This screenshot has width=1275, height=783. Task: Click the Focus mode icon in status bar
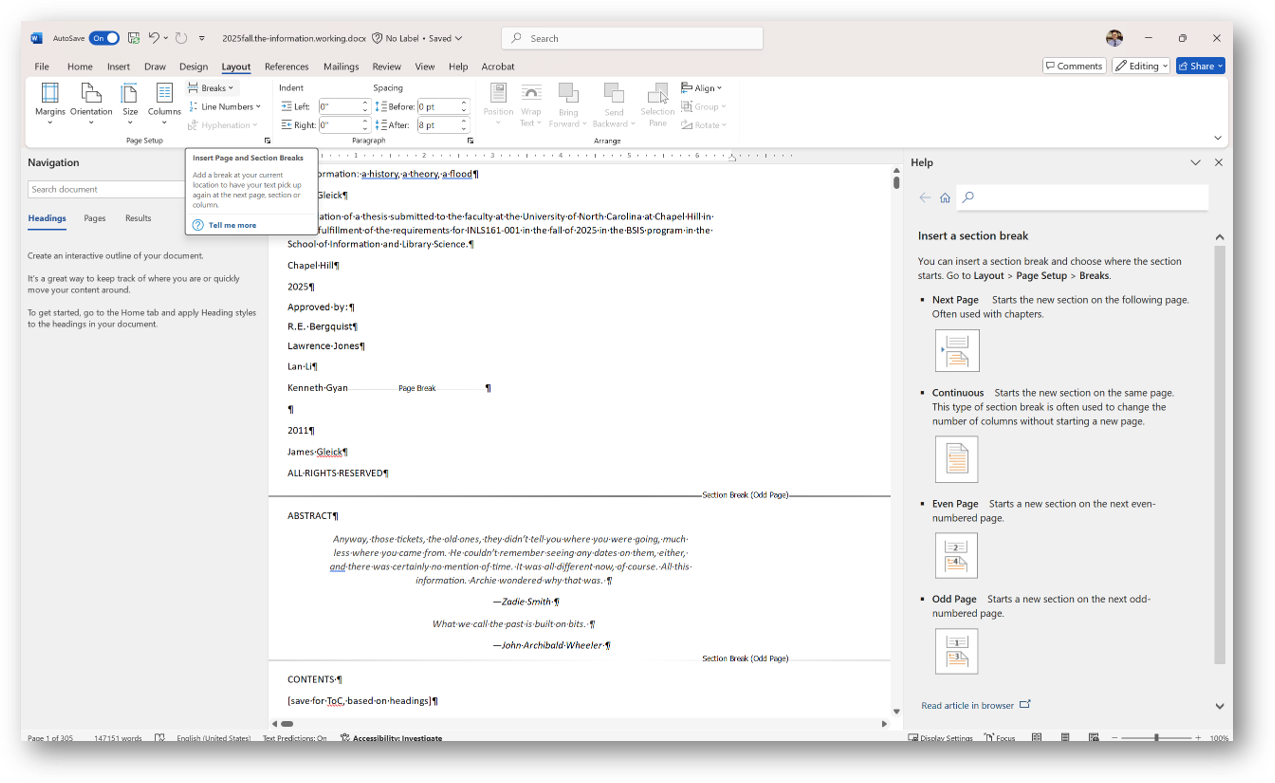pyautogui.click(x=999, y=738)
